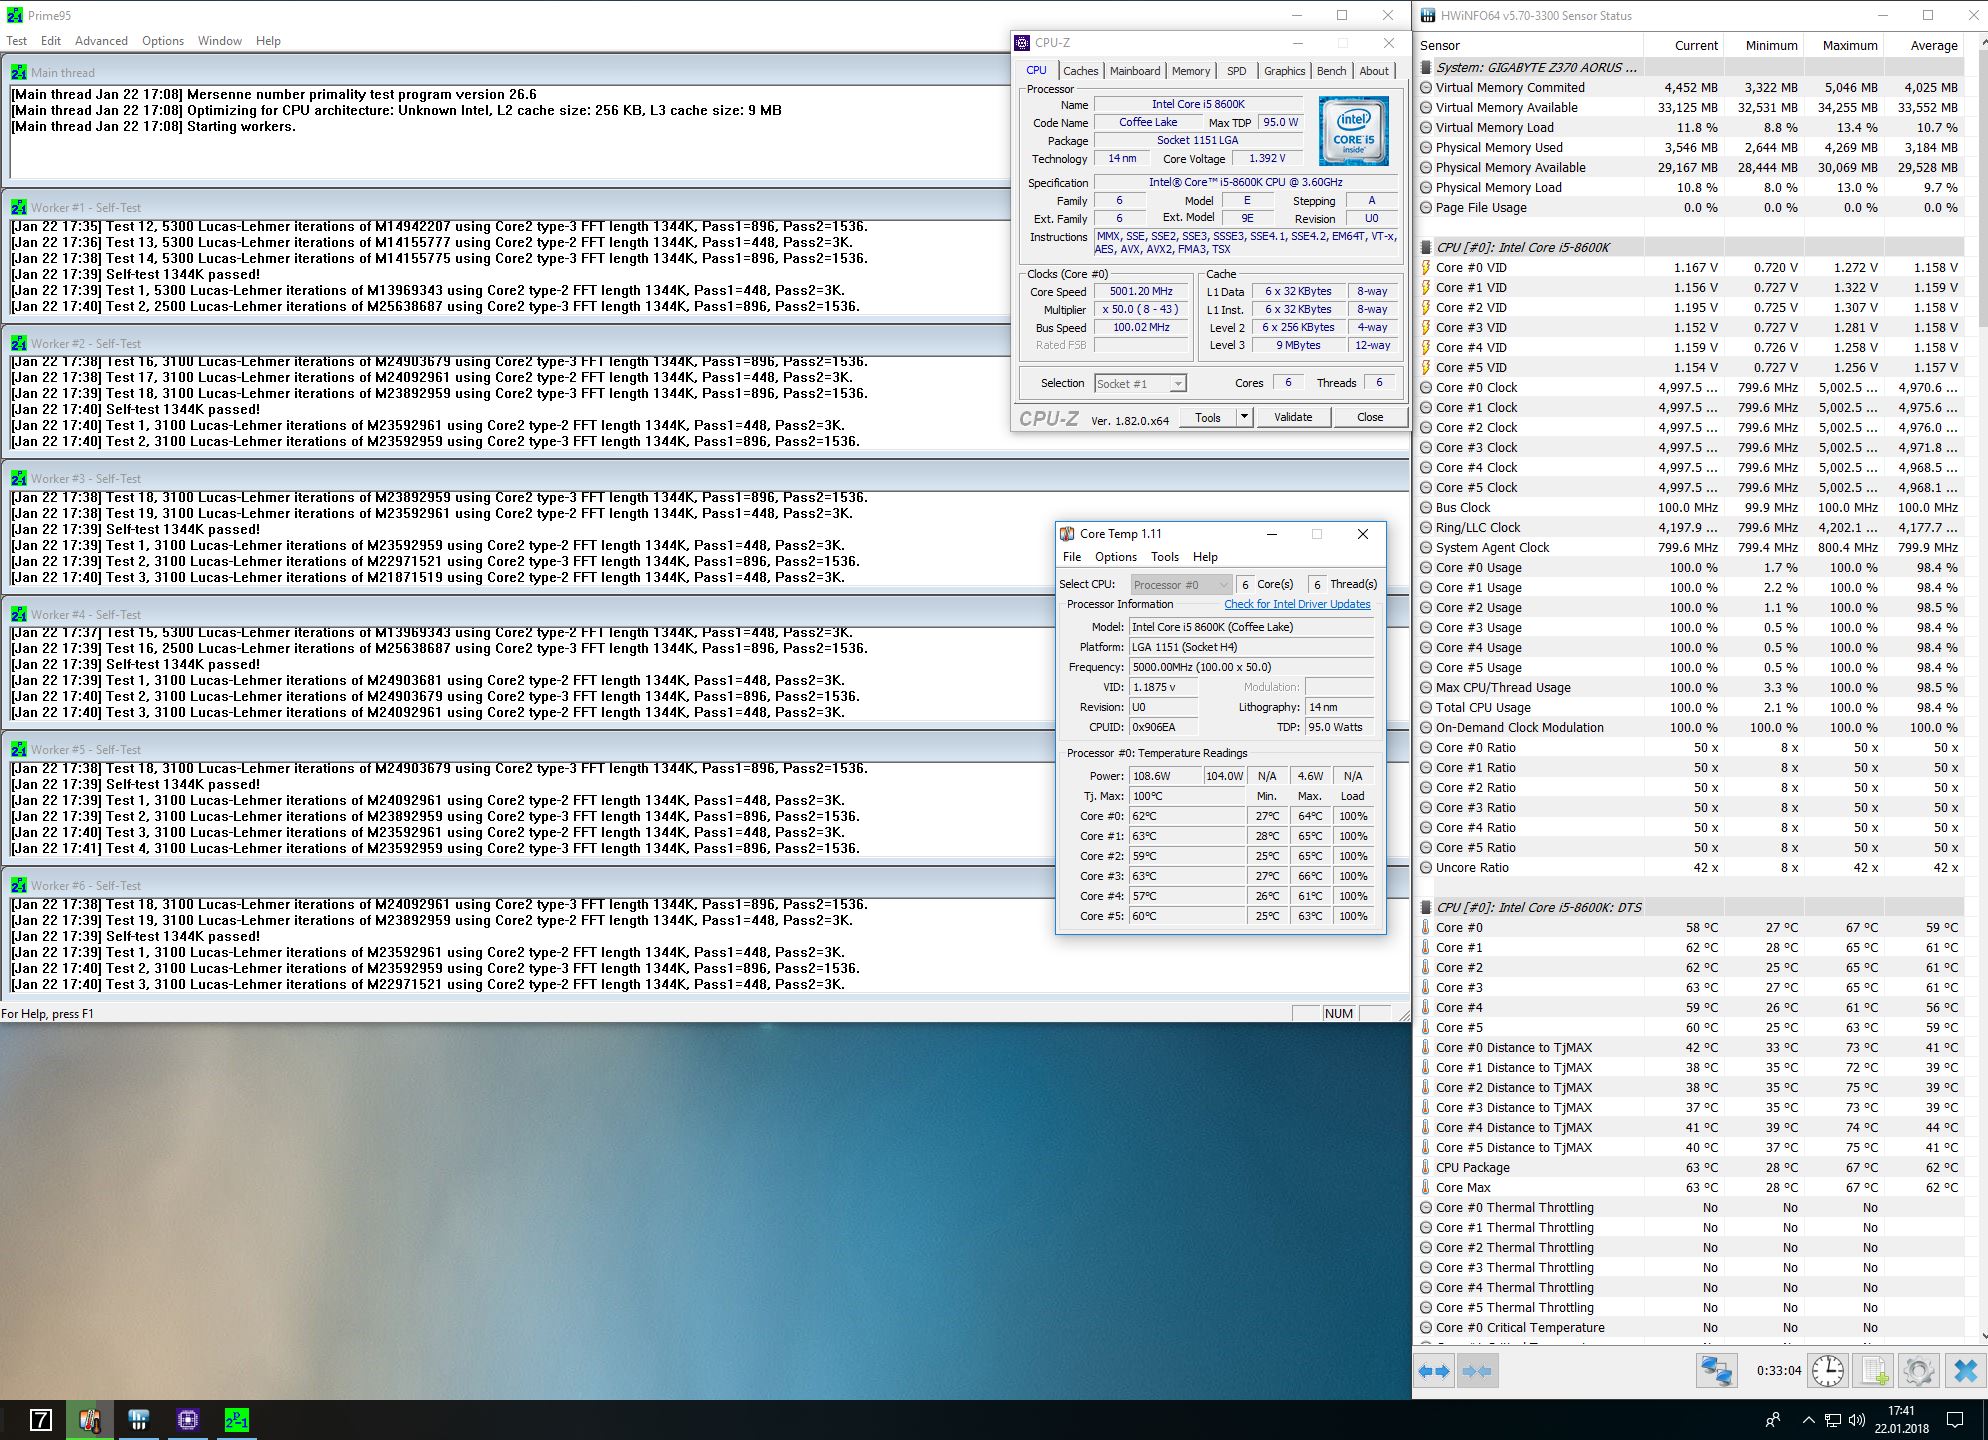The height and width of the screenshot is (1440, 1988).
Task: Open the Socket #1 selection dropdown in CPU-Z
Action: 1140,383
